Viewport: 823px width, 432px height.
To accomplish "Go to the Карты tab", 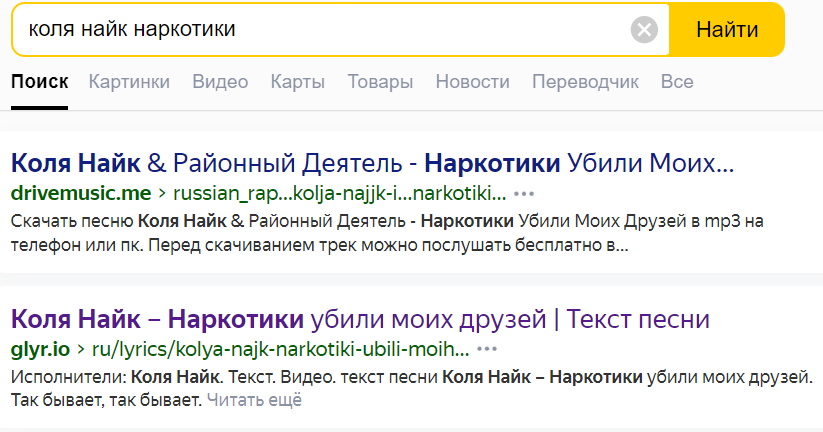I will point(298,82).
